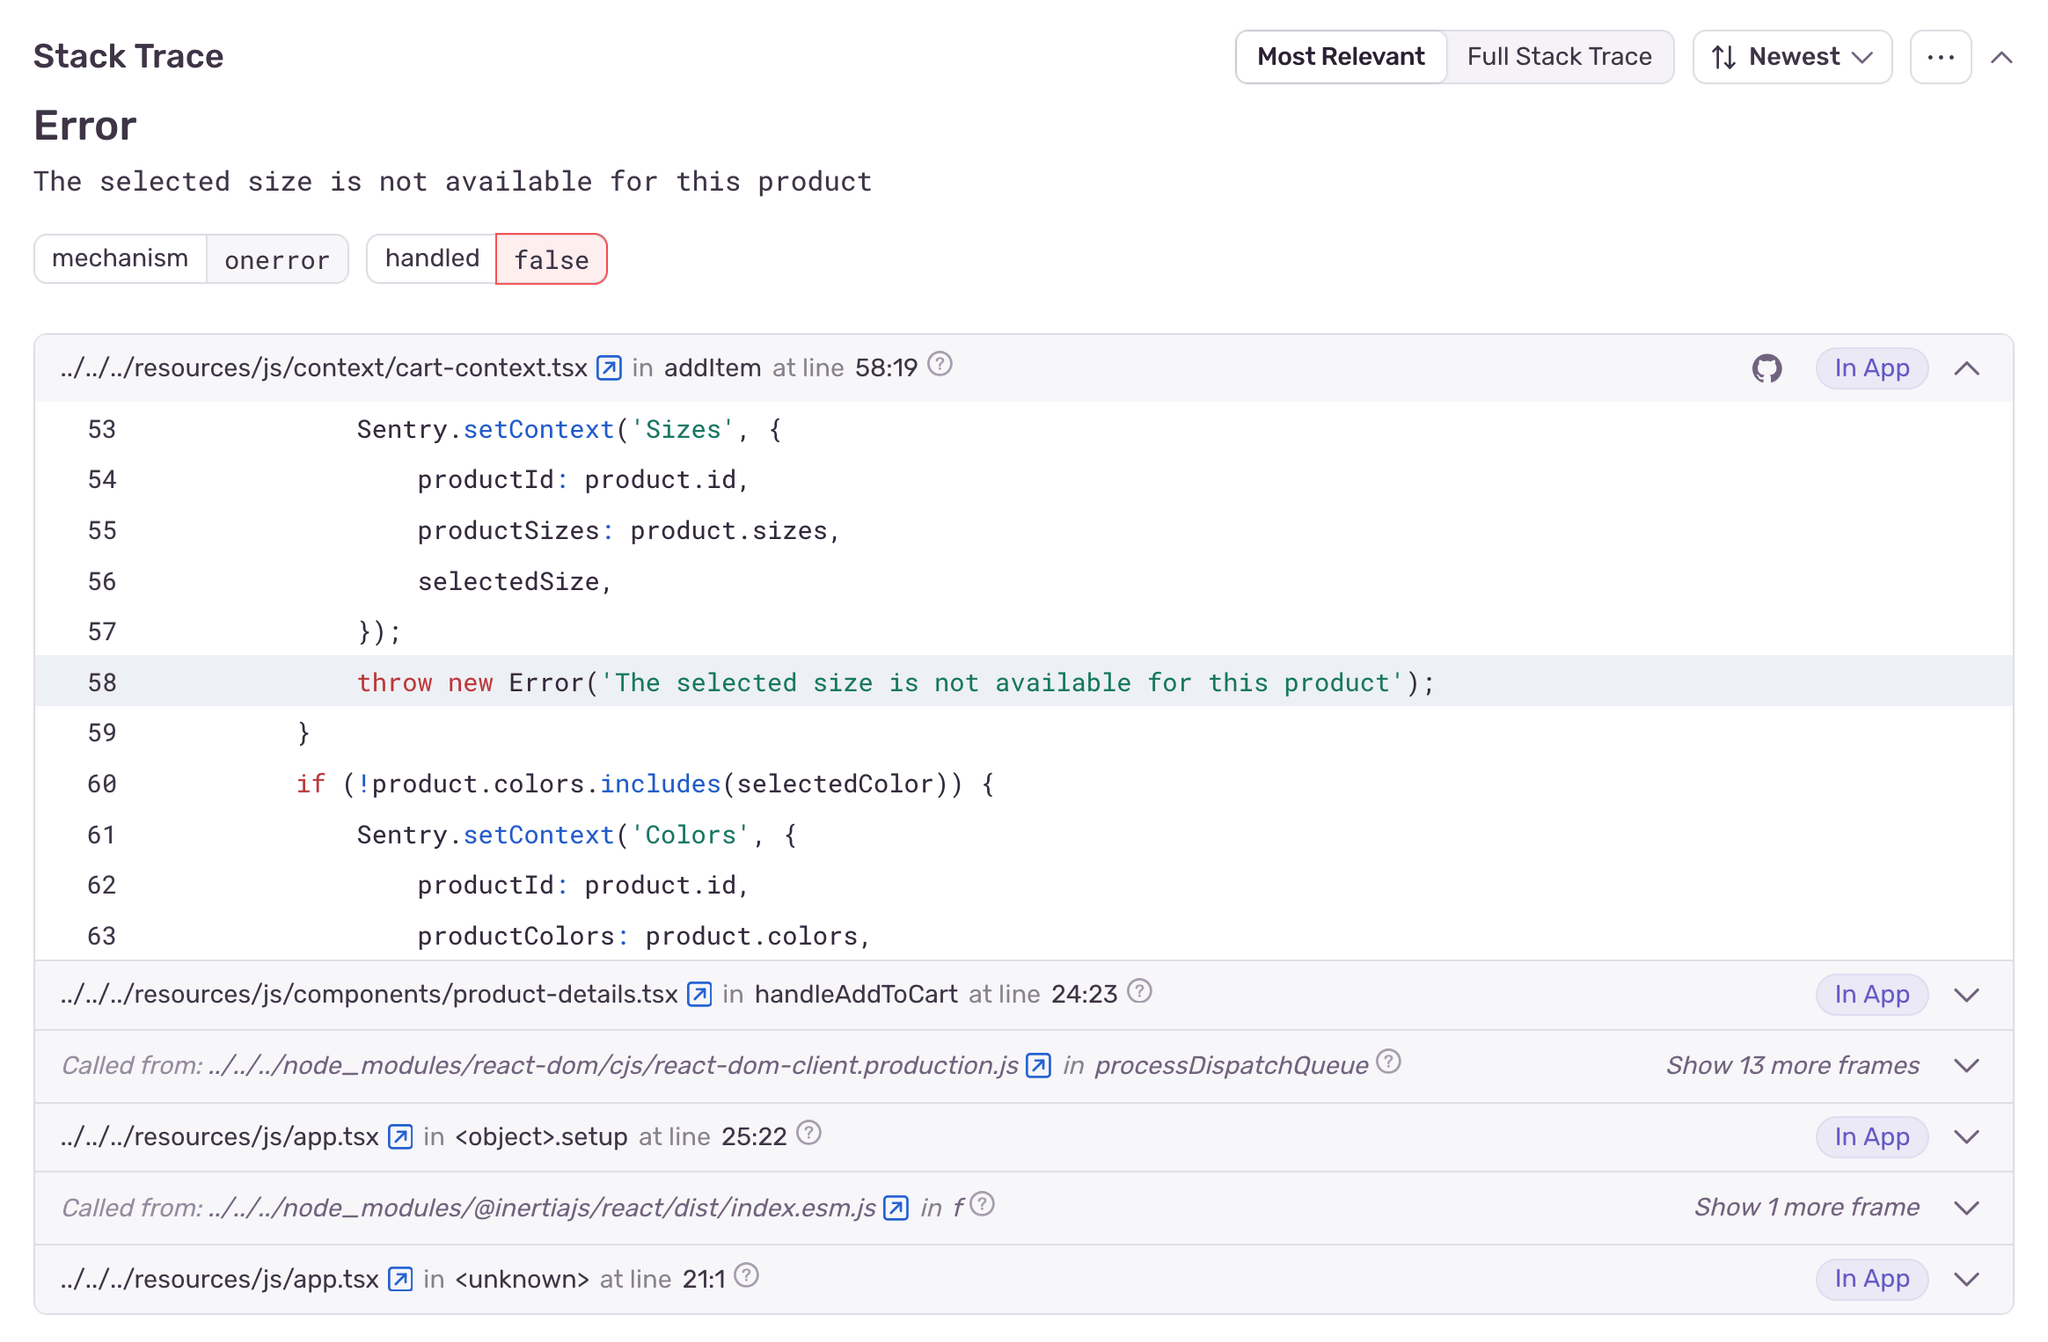Click In App badge on product-details.tsx frame
Screen dimensions: 2048x1342
(x=1872, y=995)
